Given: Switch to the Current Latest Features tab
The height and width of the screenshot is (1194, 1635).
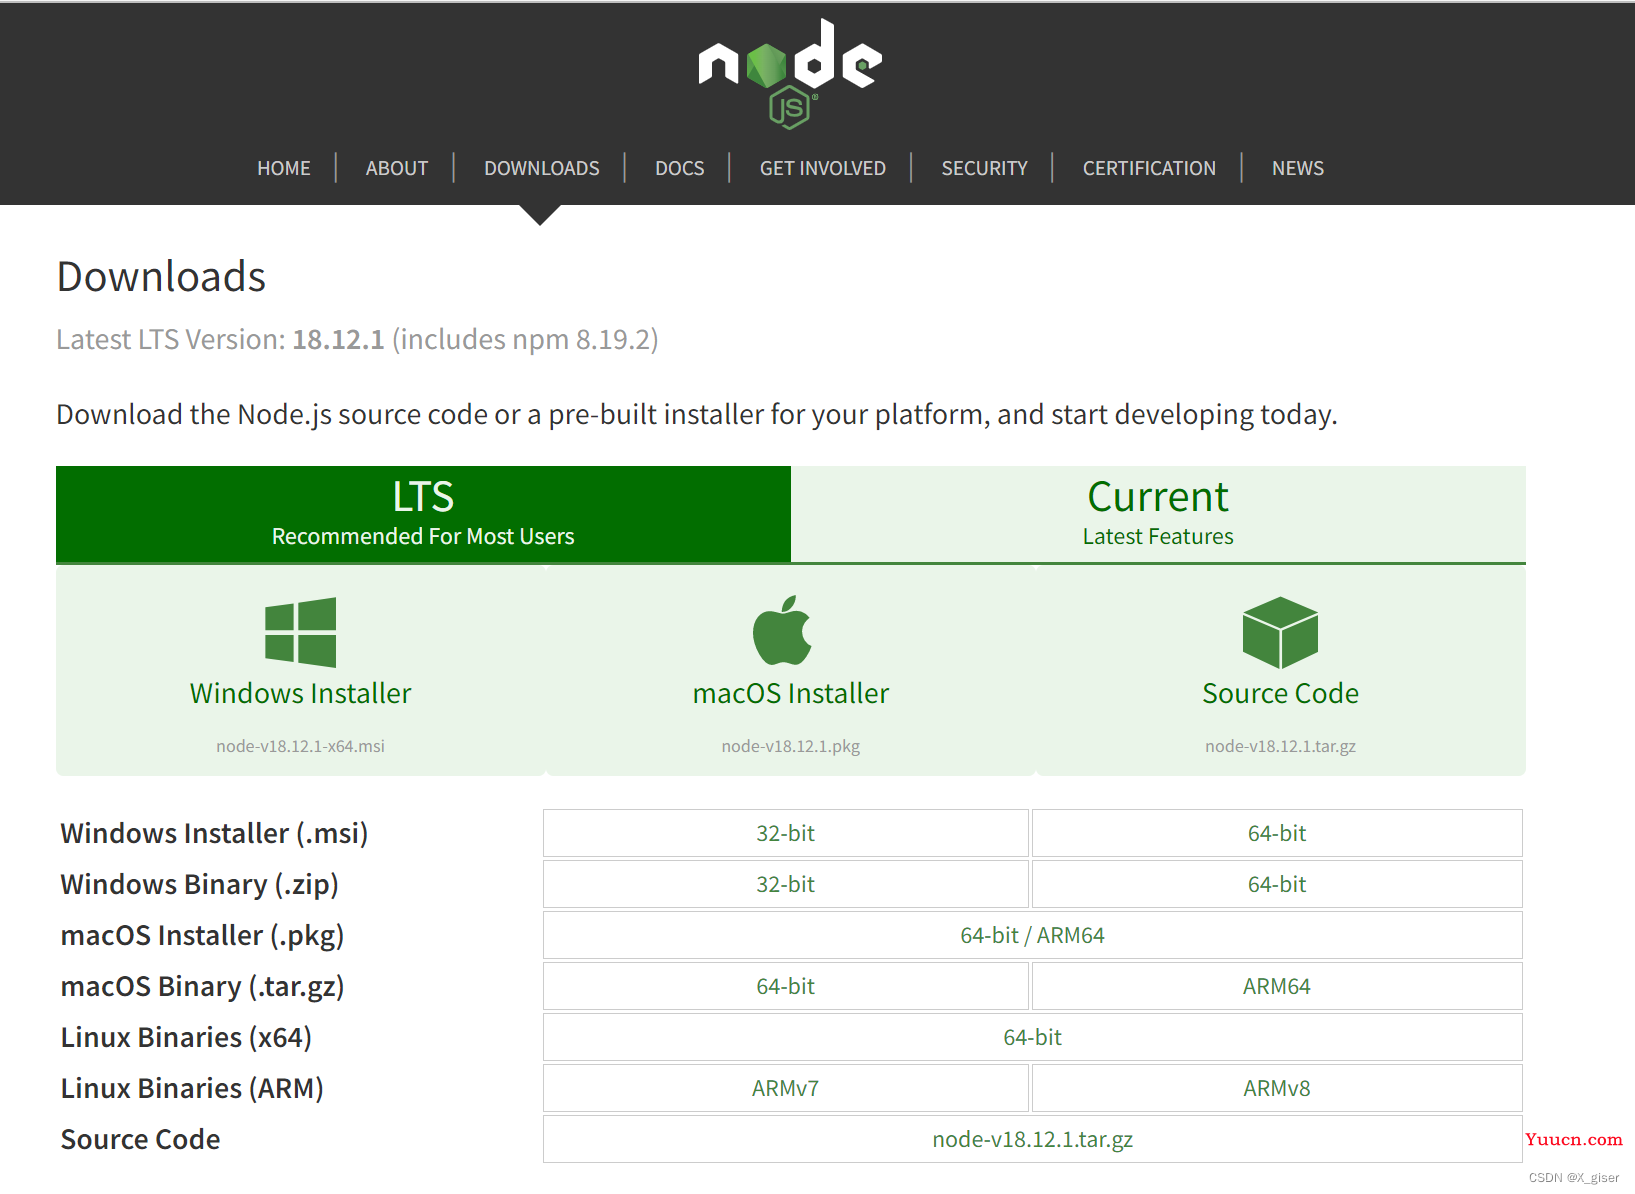Looking at the screenshot, I should pyautogui.click(x=1158, y=514).
